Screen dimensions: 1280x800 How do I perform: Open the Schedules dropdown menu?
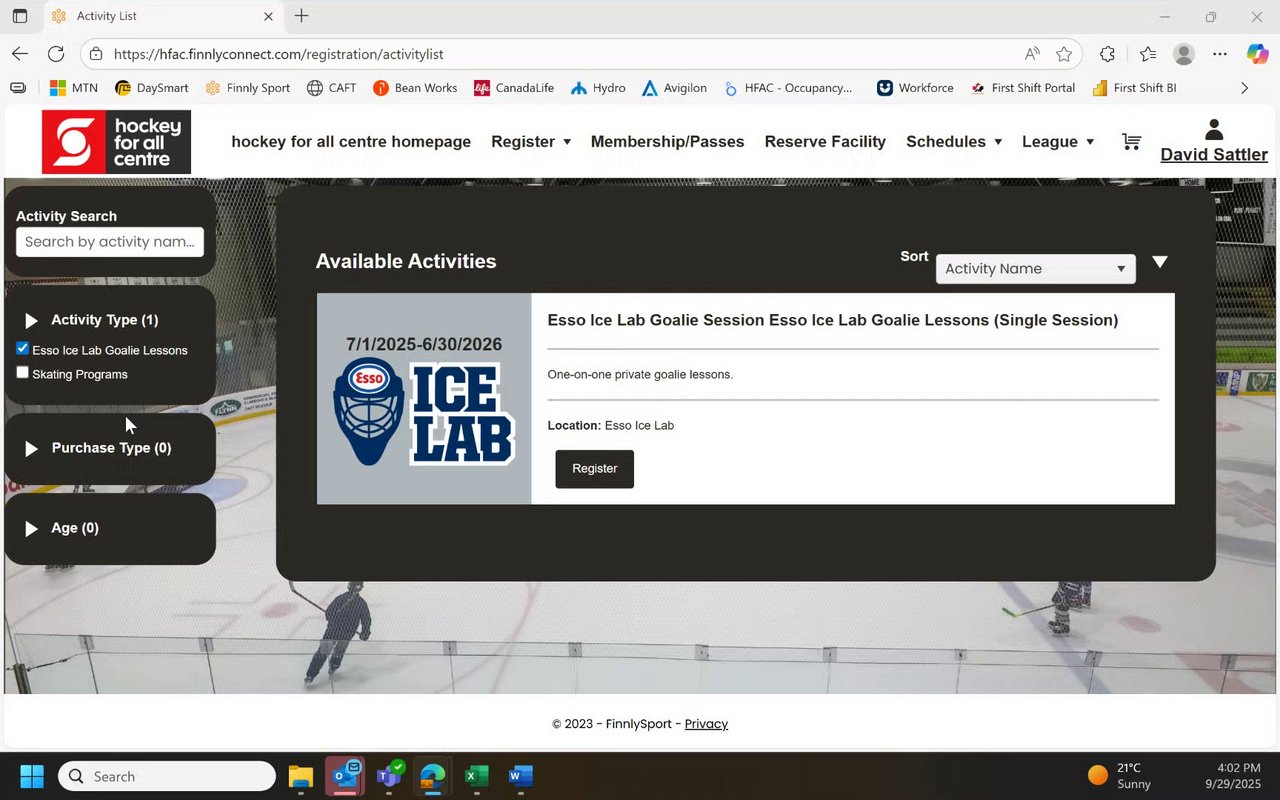point(954,142)
